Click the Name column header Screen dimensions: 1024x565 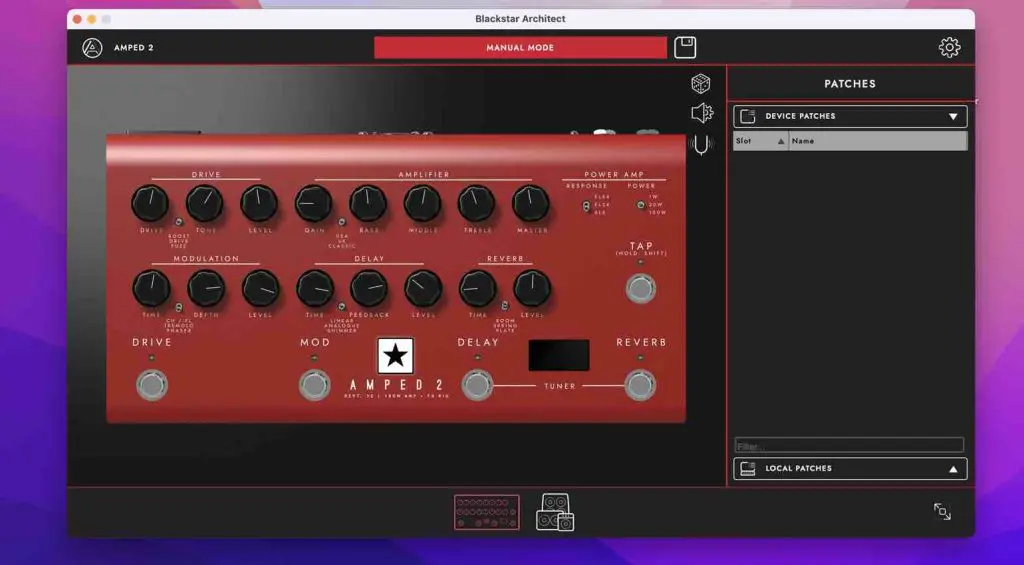(876, 141)
